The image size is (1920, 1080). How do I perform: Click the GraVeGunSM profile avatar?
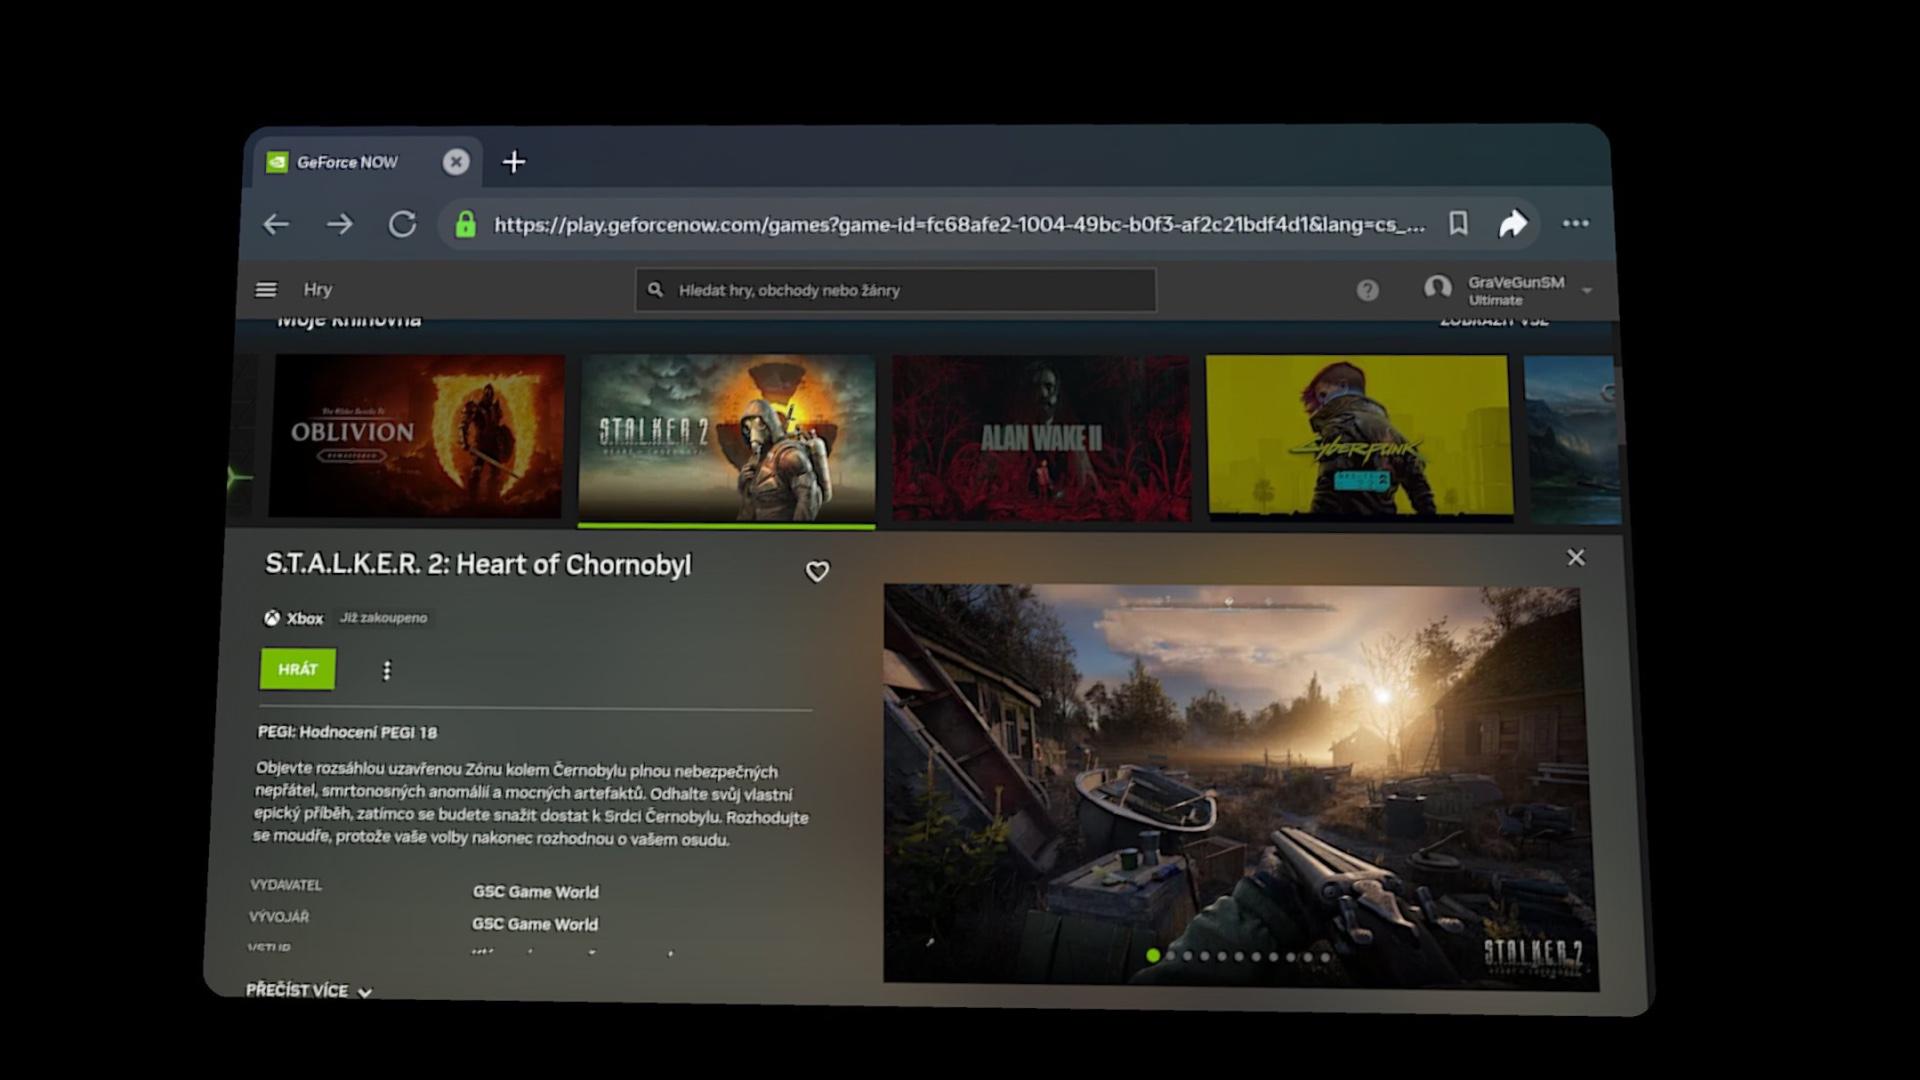click(1438, 289)
